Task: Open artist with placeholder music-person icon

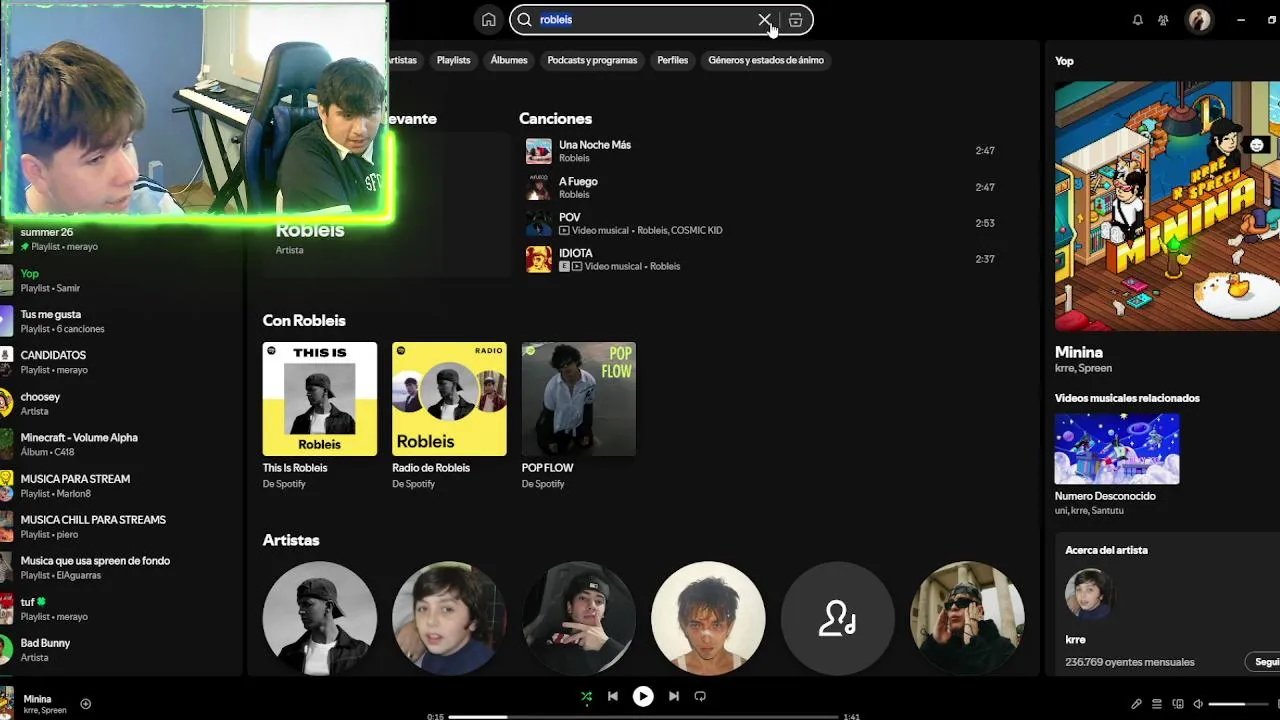Action: click(x=838, y=618)
